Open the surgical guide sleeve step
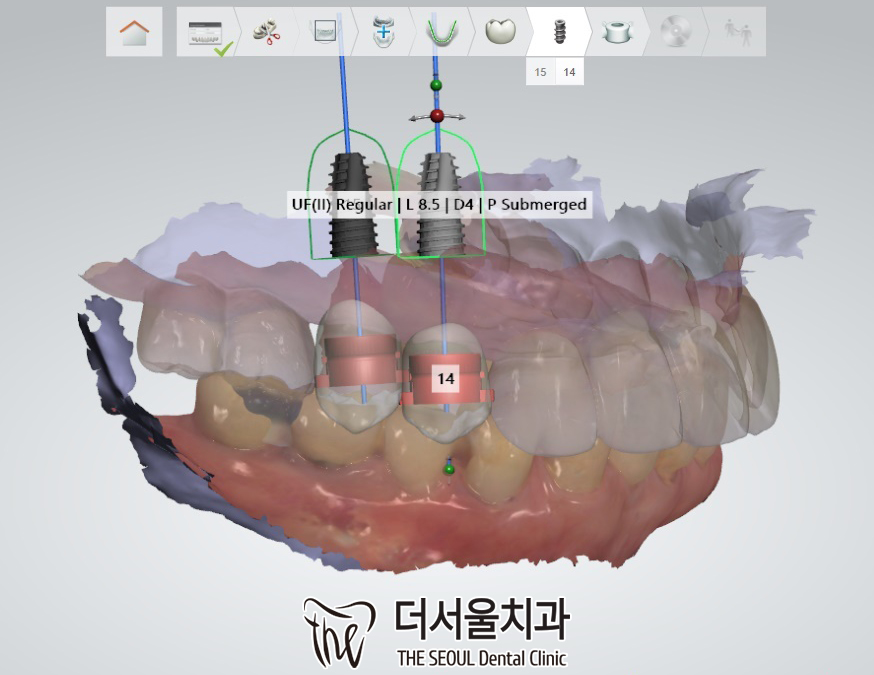The width and height of the screenshot is (874, 675). tap(618, 32)
